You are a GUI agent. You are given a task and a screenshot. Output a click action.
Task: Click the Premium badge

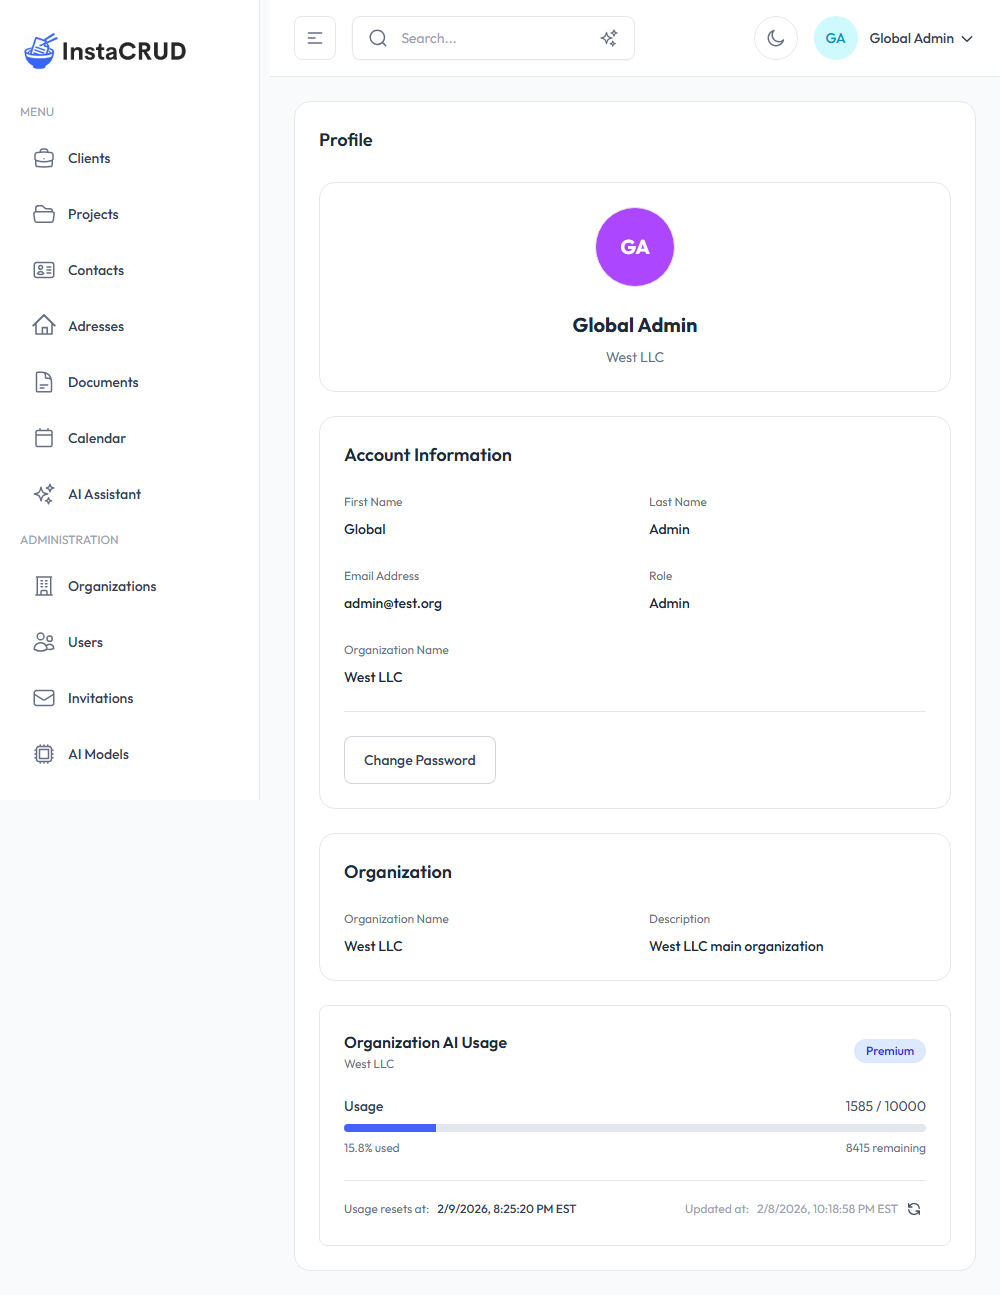click(x=889, y=1050)
